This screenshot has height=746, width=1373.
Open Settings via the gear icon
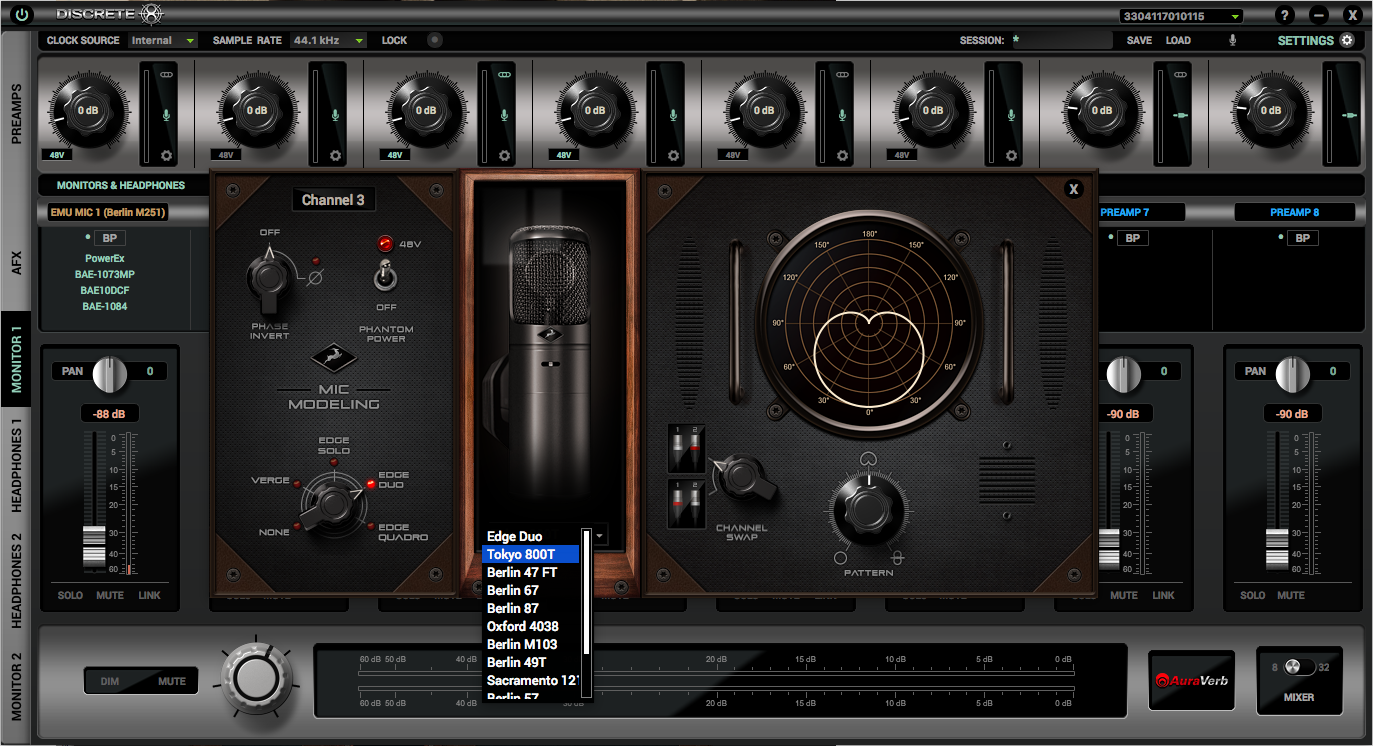click(x=1347, y=40)
